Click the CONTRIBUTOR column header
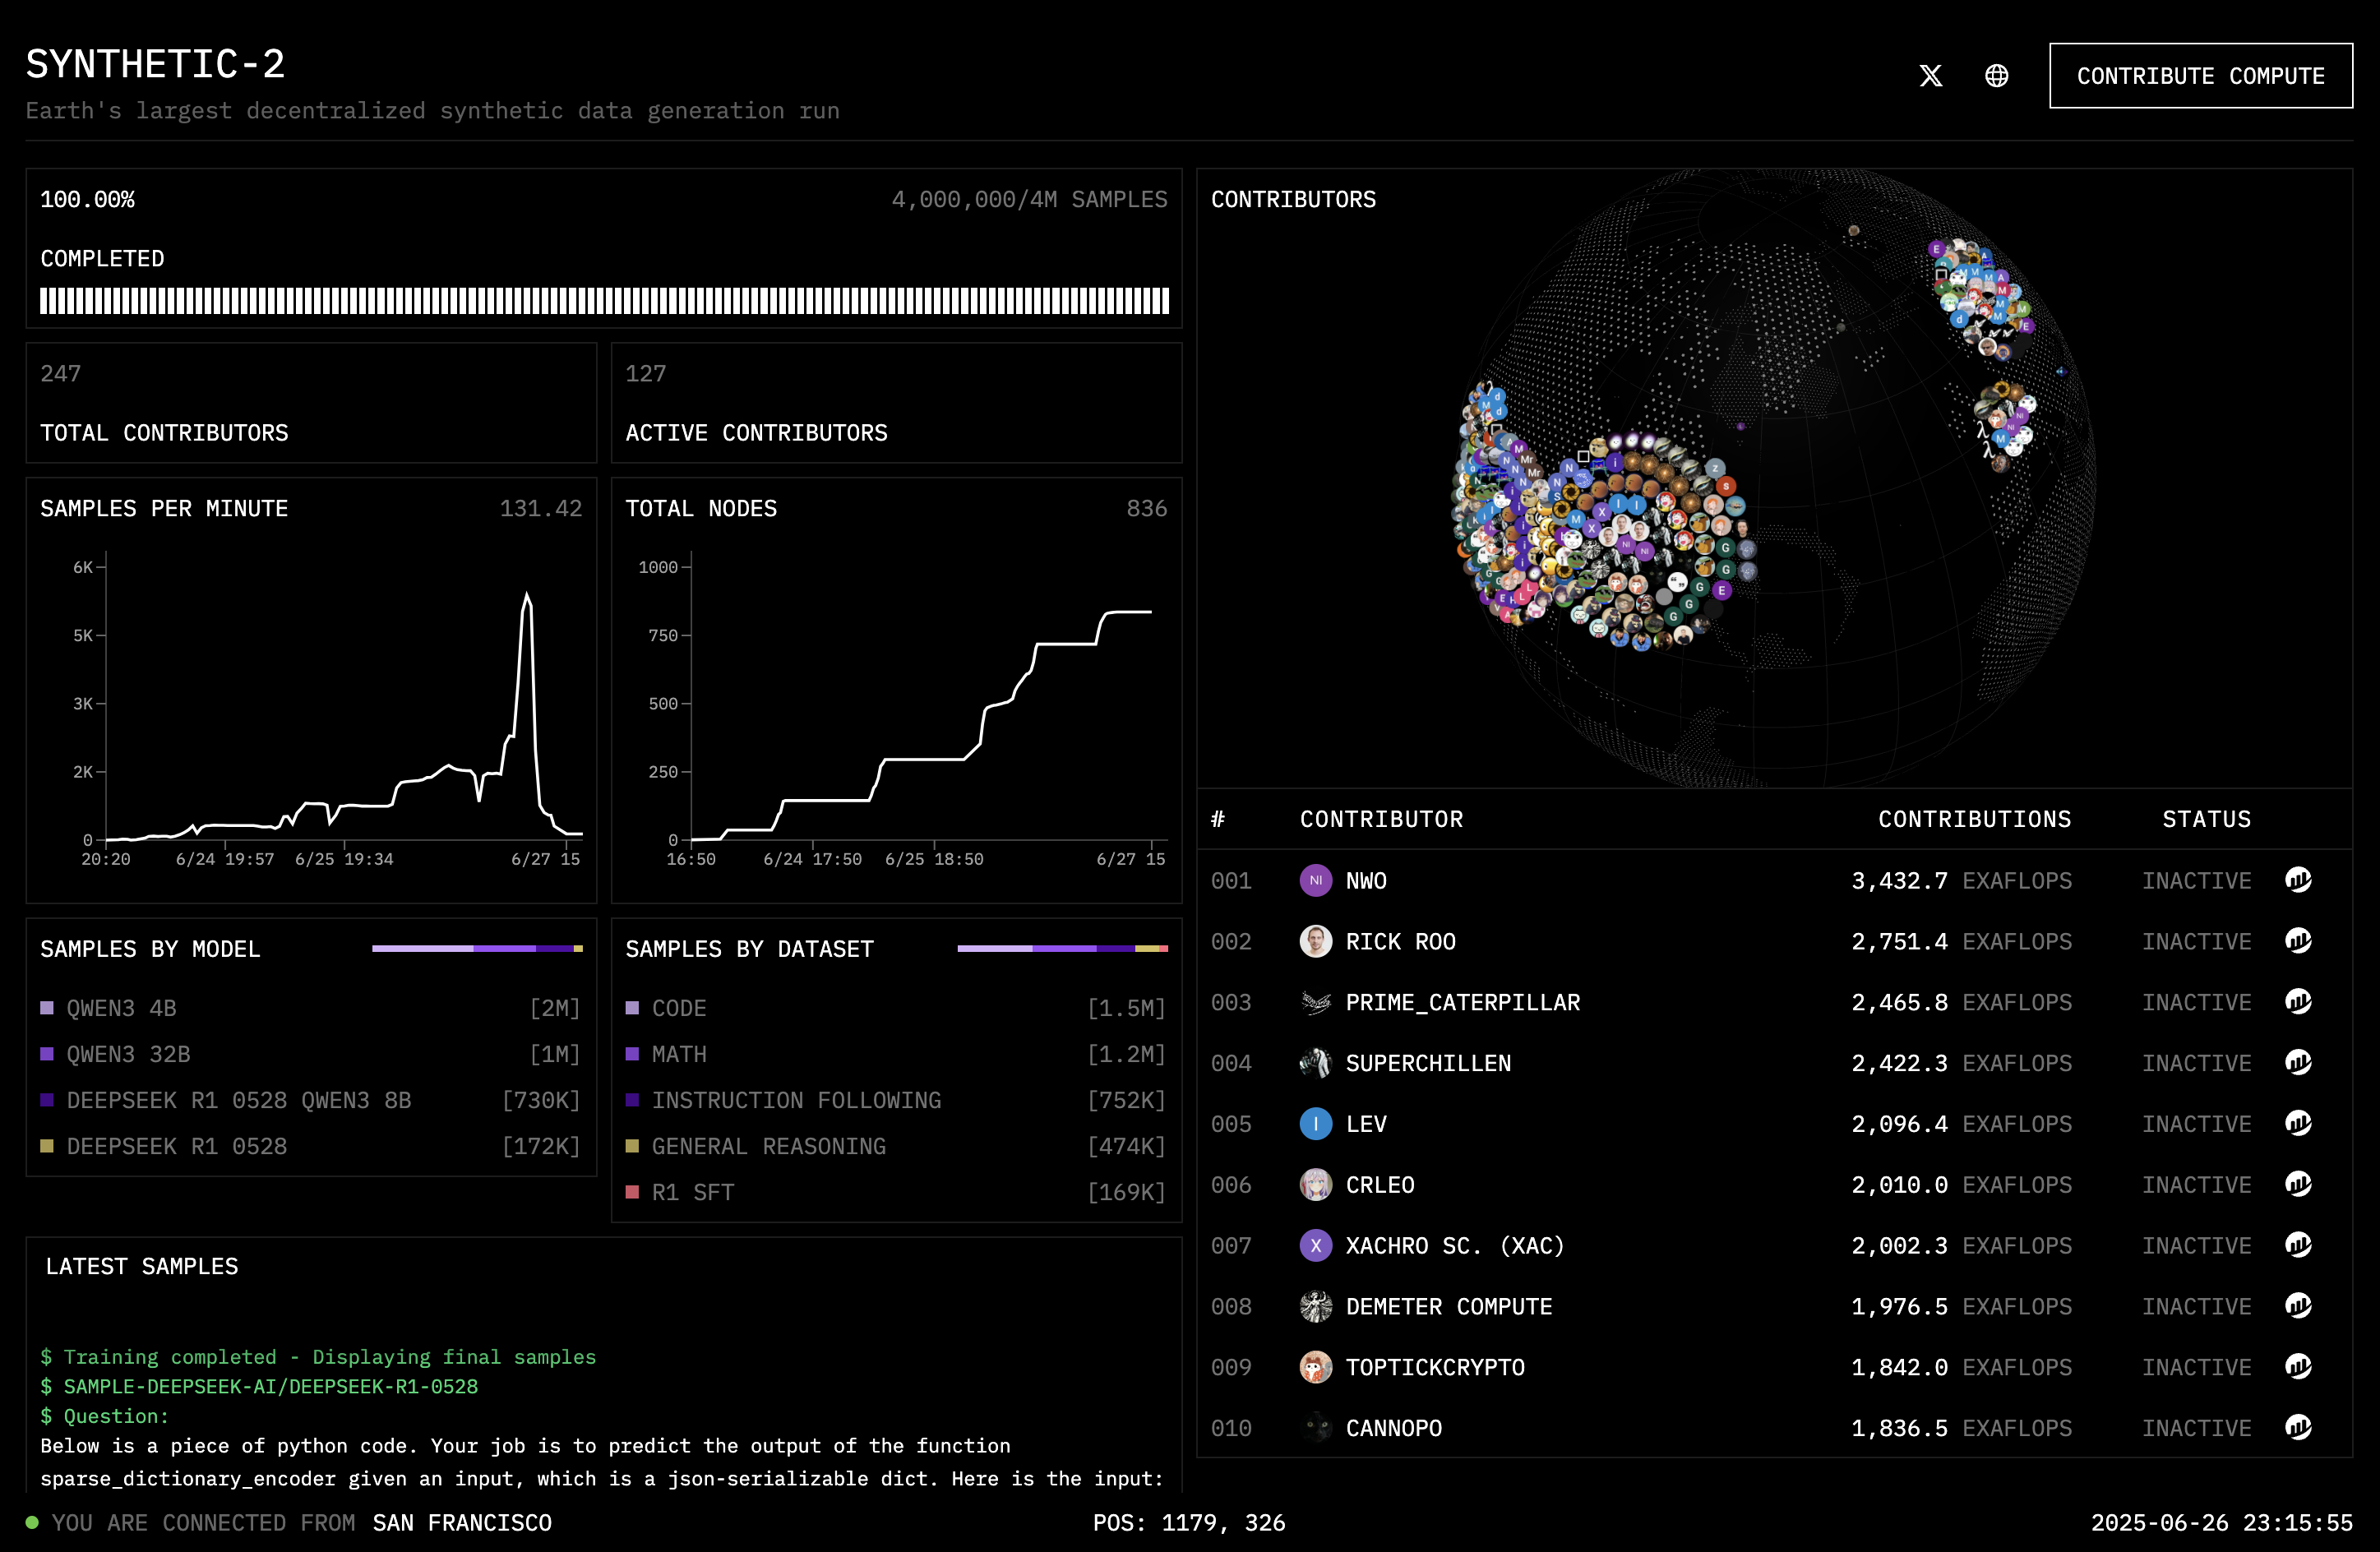 coord(1381,819)
